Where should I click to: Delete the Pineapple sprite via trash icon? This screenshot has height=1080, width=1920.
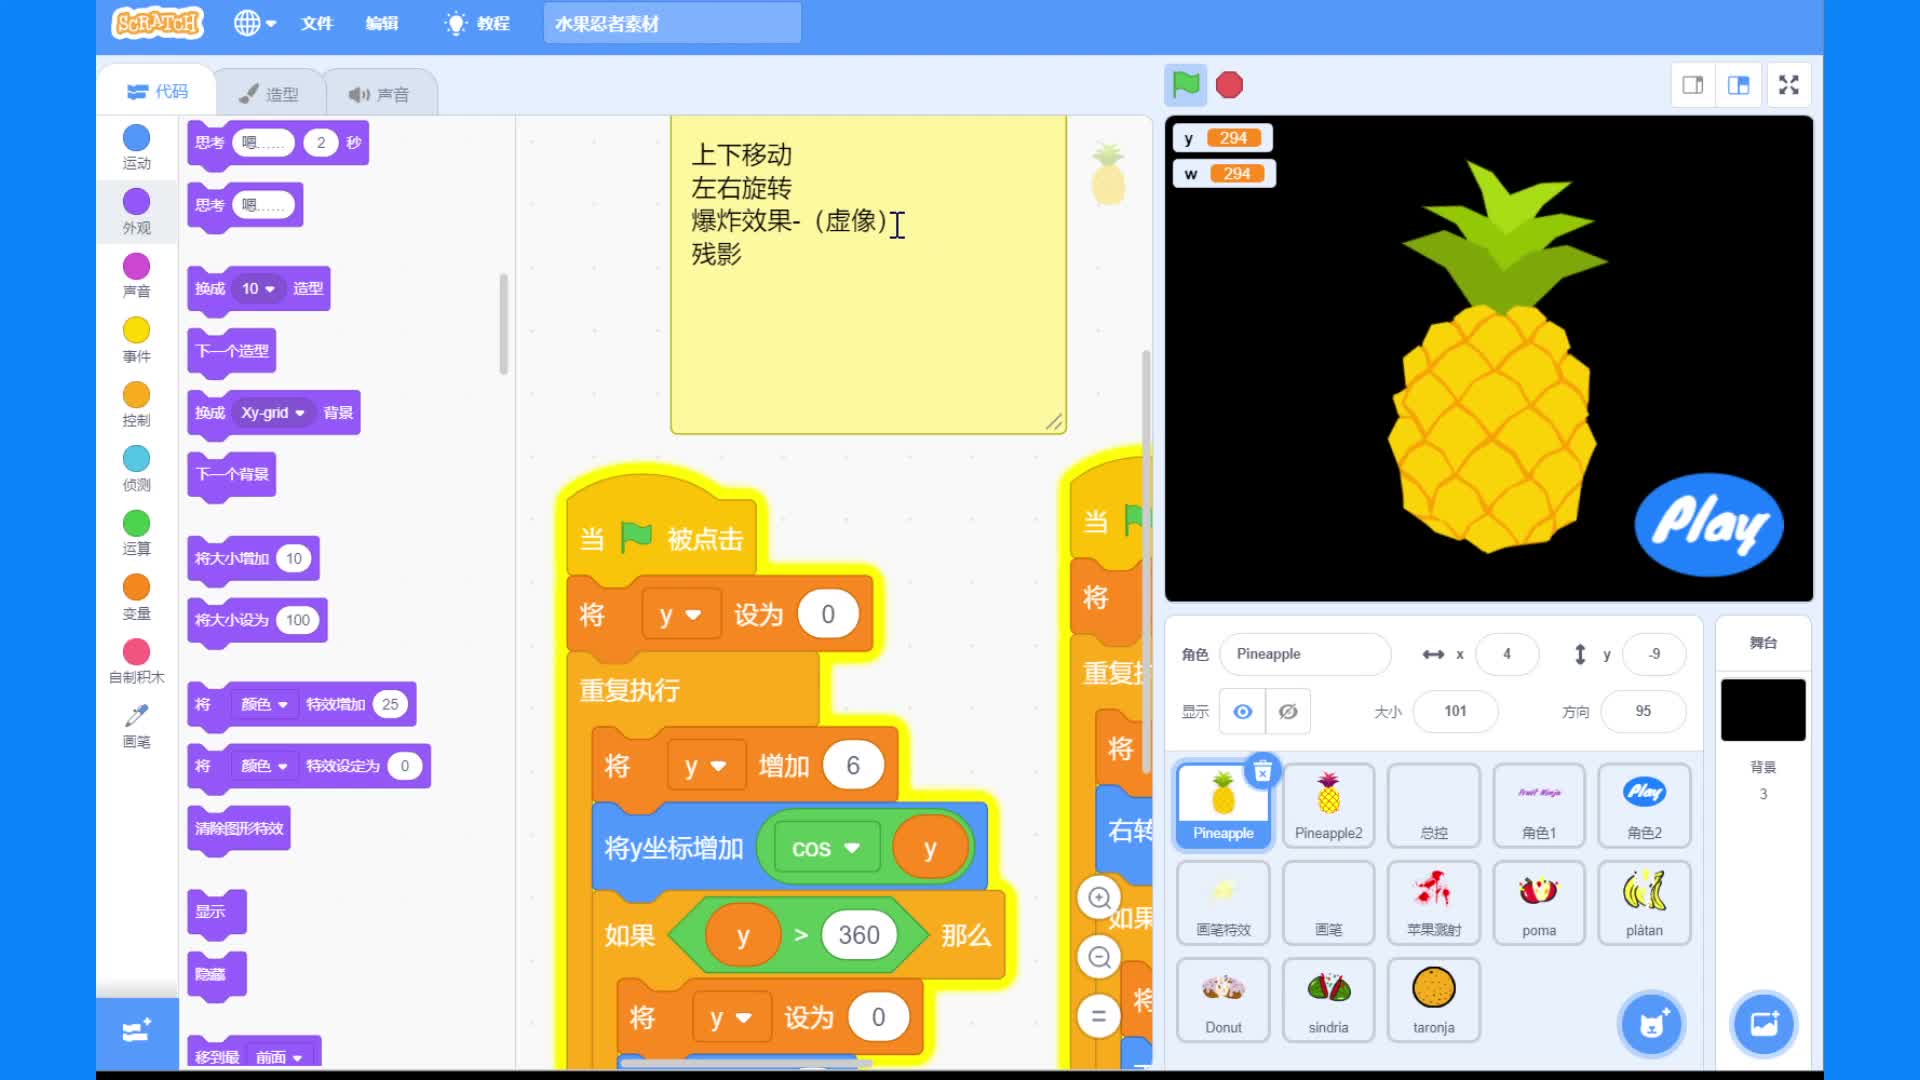pyautogui.click(x=1262, y=771)
